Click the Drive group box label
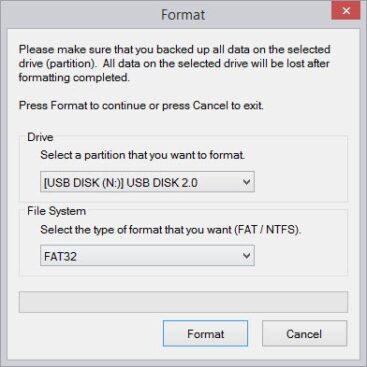The width and height of the screenshot is (367, 367). (x=40, y=137)
